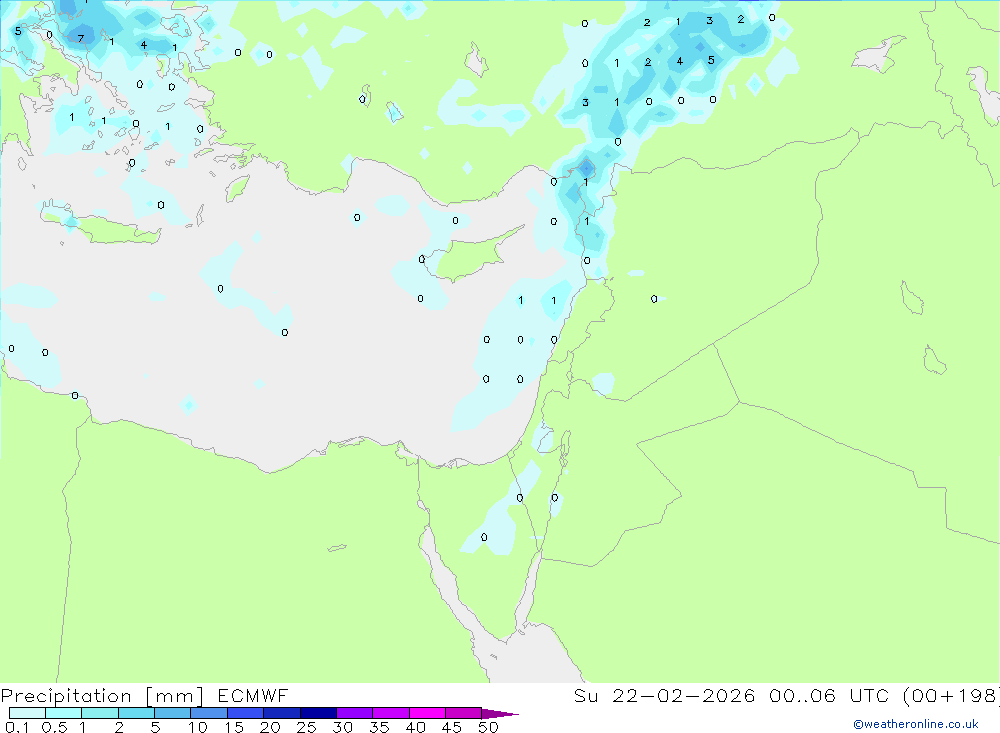
Task: Click the above-50 mm legend arrow tip
Action: pyautogui.click(x=500, y=714)
